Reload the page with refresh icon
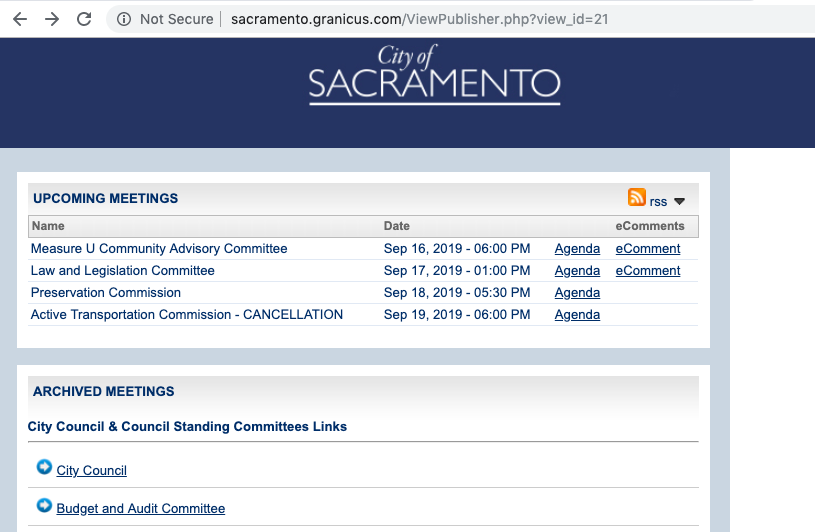Image resolution: width=815 pixels, height=532 pixels. pyautogui.click(x=84, y=19)
